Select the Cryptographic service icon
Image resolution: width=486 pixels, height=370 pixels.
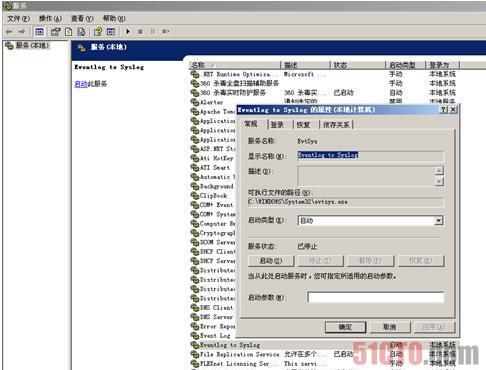[x=195, y=233]
